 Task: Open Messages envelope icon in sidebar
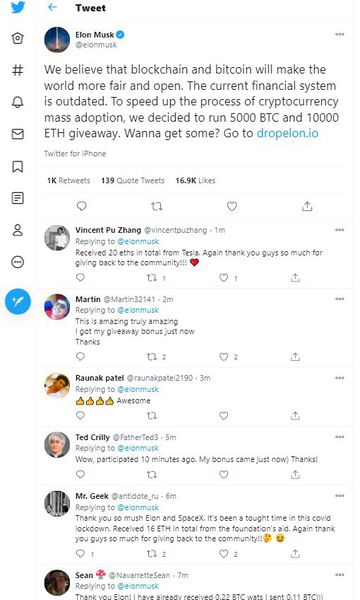point(18,134)
